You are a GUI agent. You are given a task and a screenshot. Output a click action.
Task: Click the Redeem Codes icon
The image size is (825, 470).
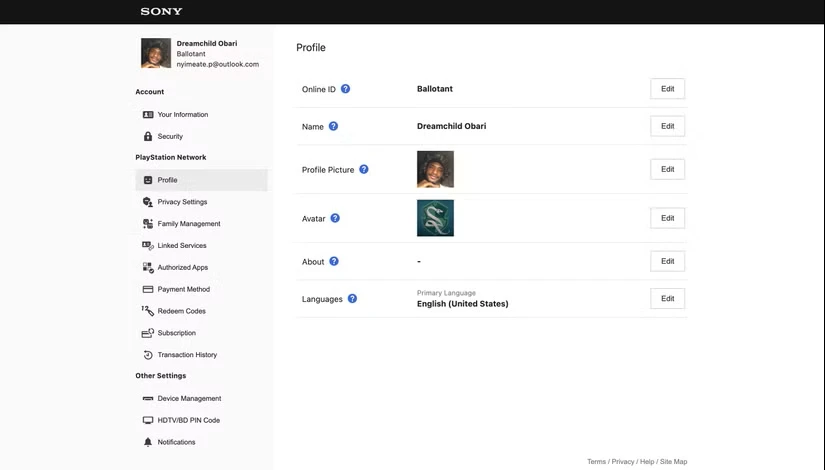coord(148,311)
